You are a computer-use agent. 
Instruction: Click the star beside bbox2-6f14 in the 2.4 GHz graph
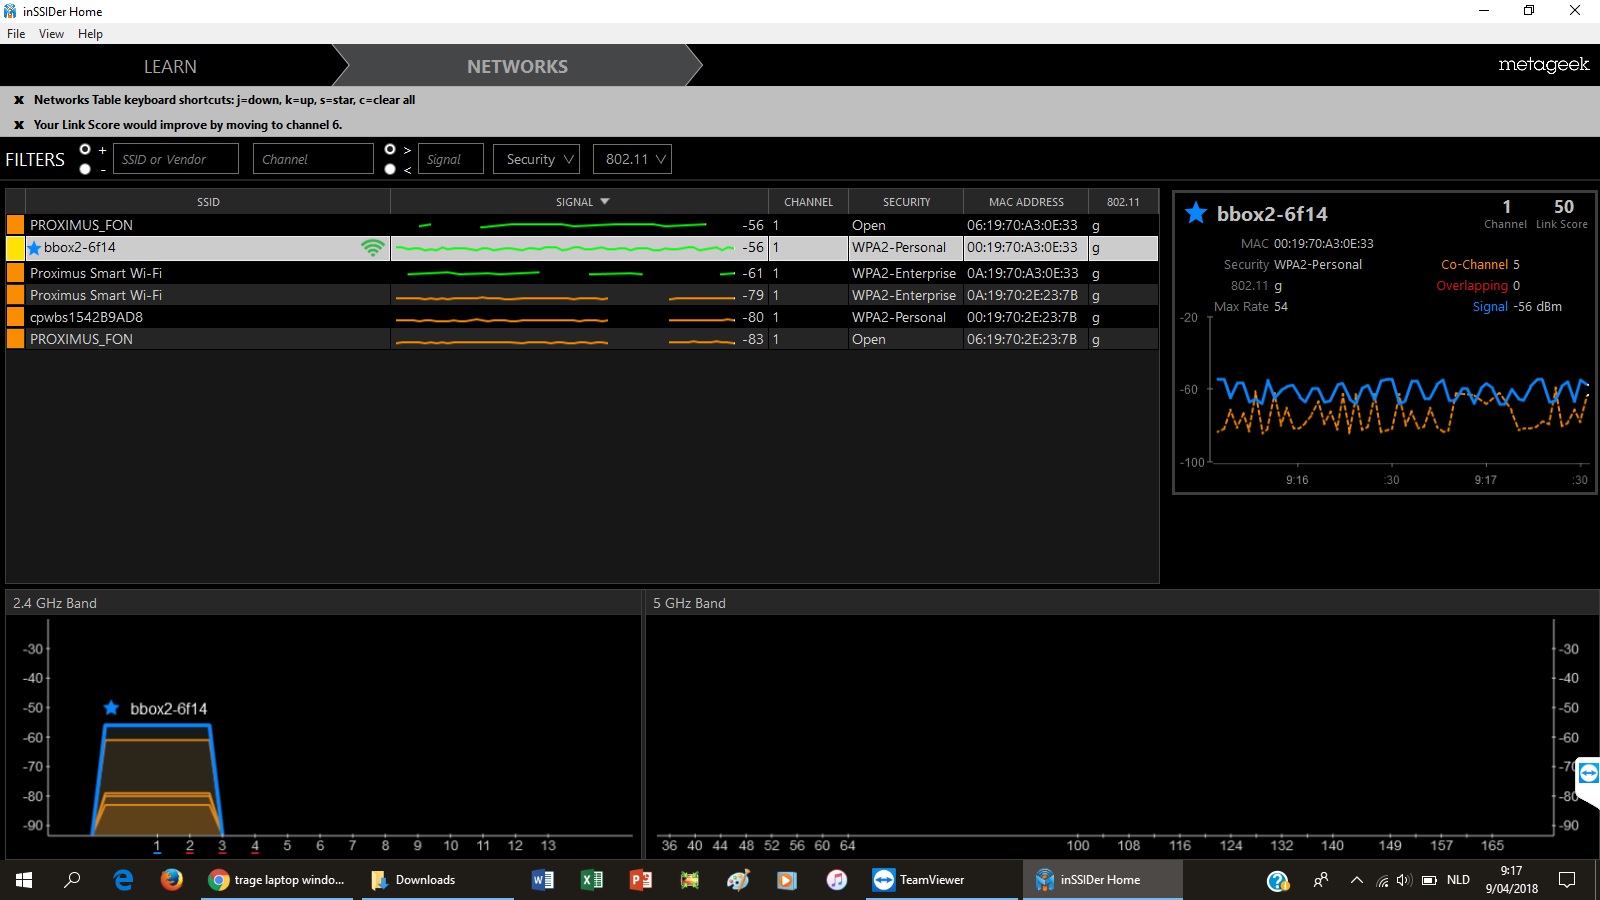(x=112, y=708)
